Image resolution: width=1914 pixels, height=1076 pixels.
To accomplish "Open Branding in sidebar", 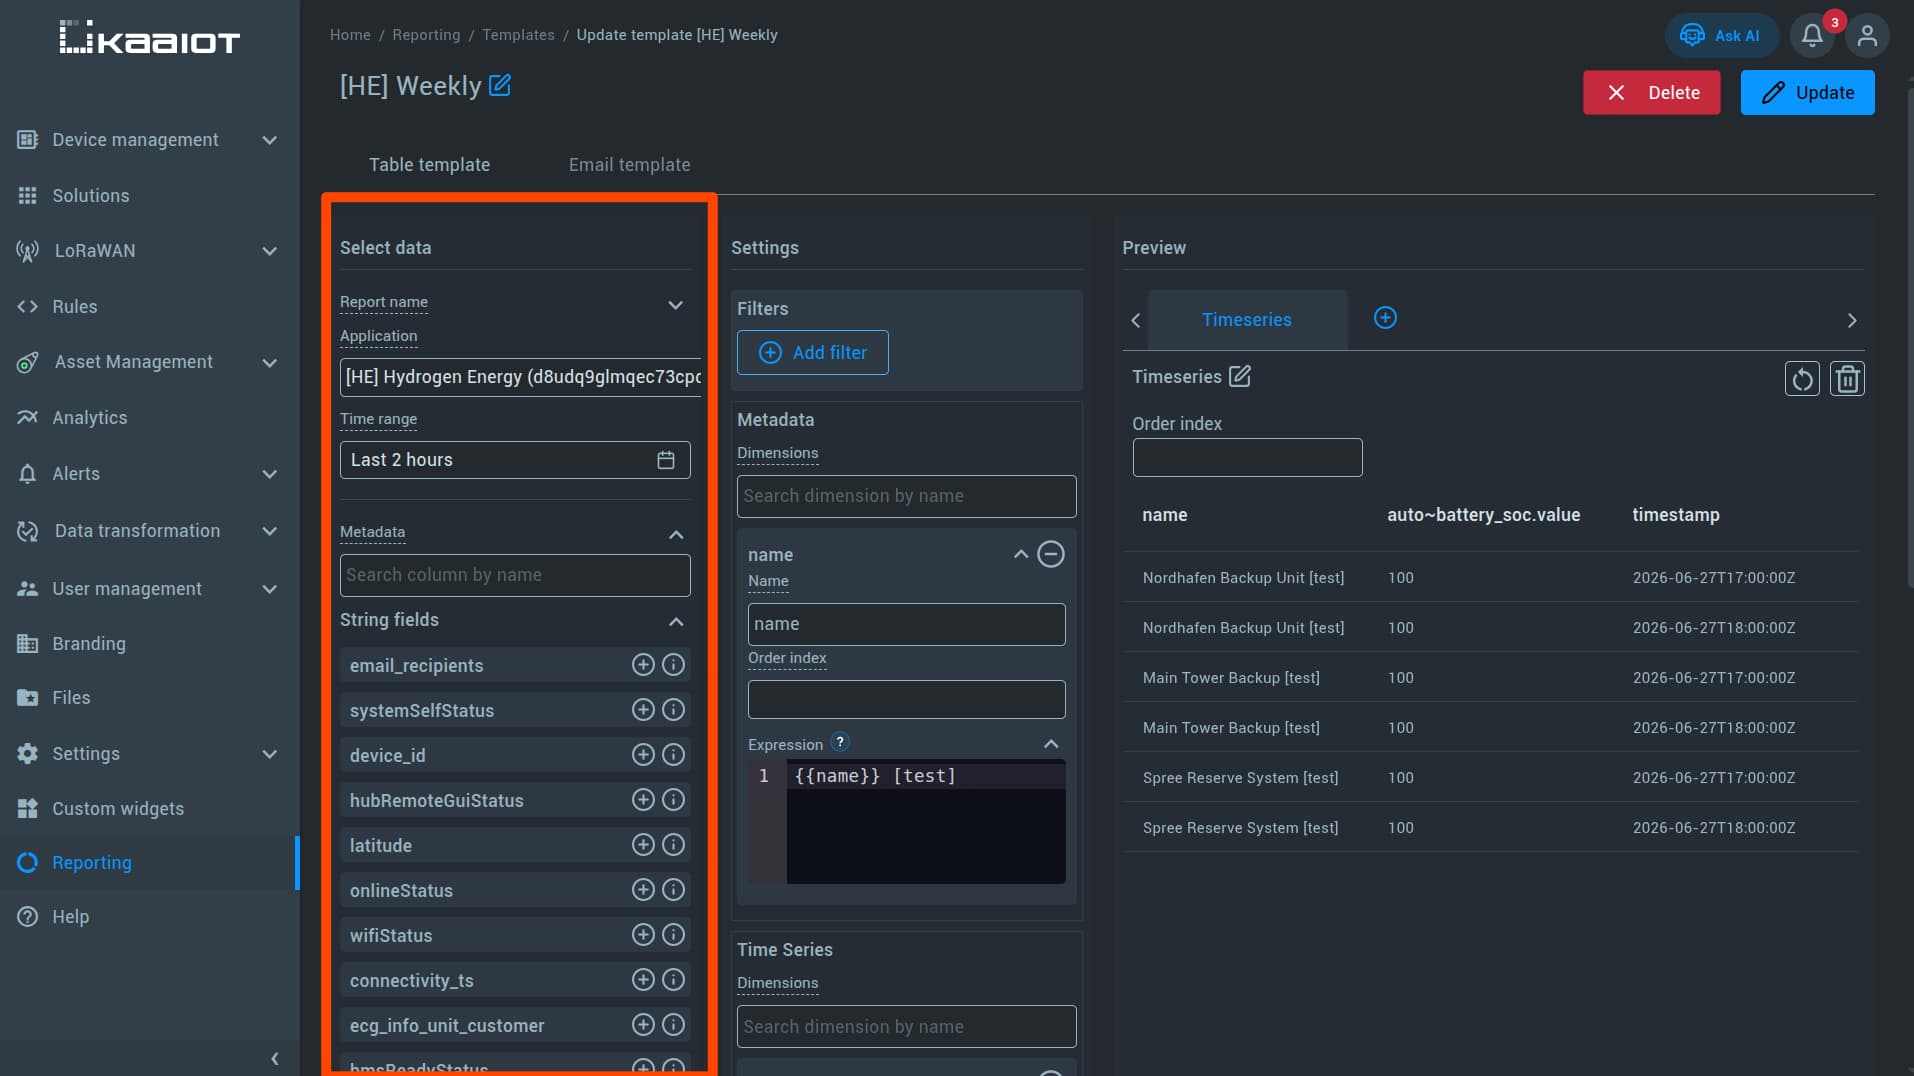I will point(89,644).
